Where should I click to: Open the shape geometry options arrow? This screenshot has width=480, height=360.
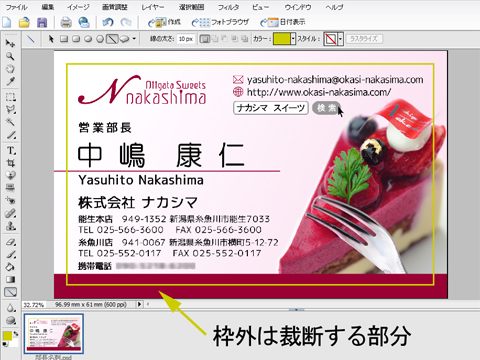coord(134,39)
